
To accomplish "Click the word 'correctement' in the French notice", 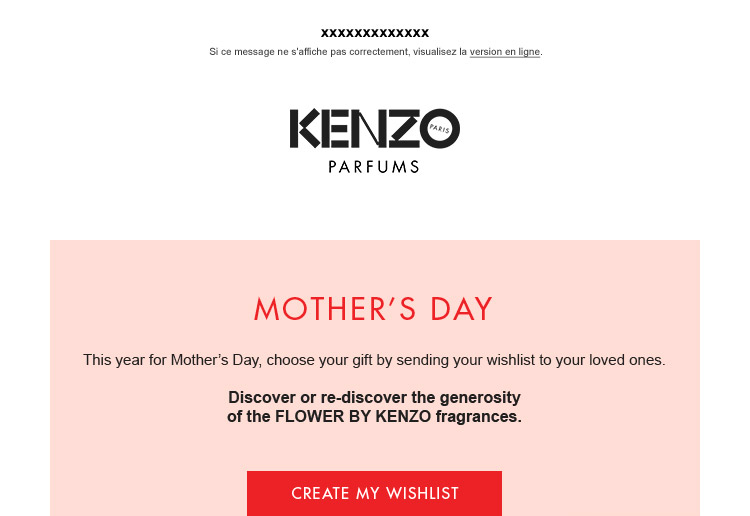I will (379, 52).
